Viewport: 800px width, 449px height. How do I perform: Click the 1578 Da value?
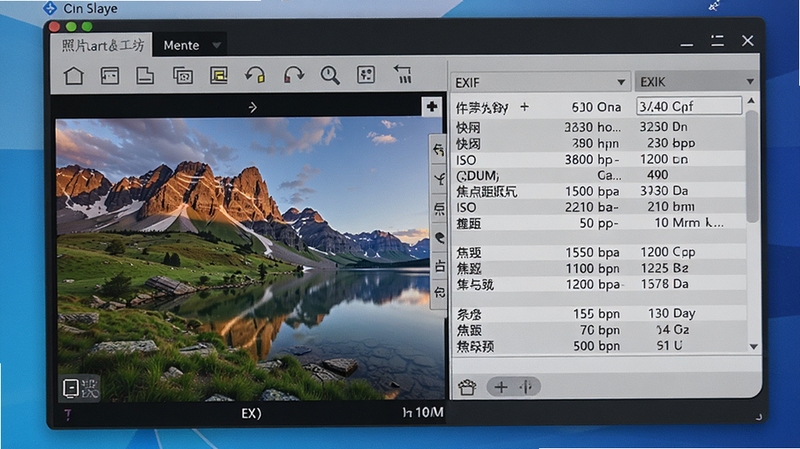pos(664,284)
